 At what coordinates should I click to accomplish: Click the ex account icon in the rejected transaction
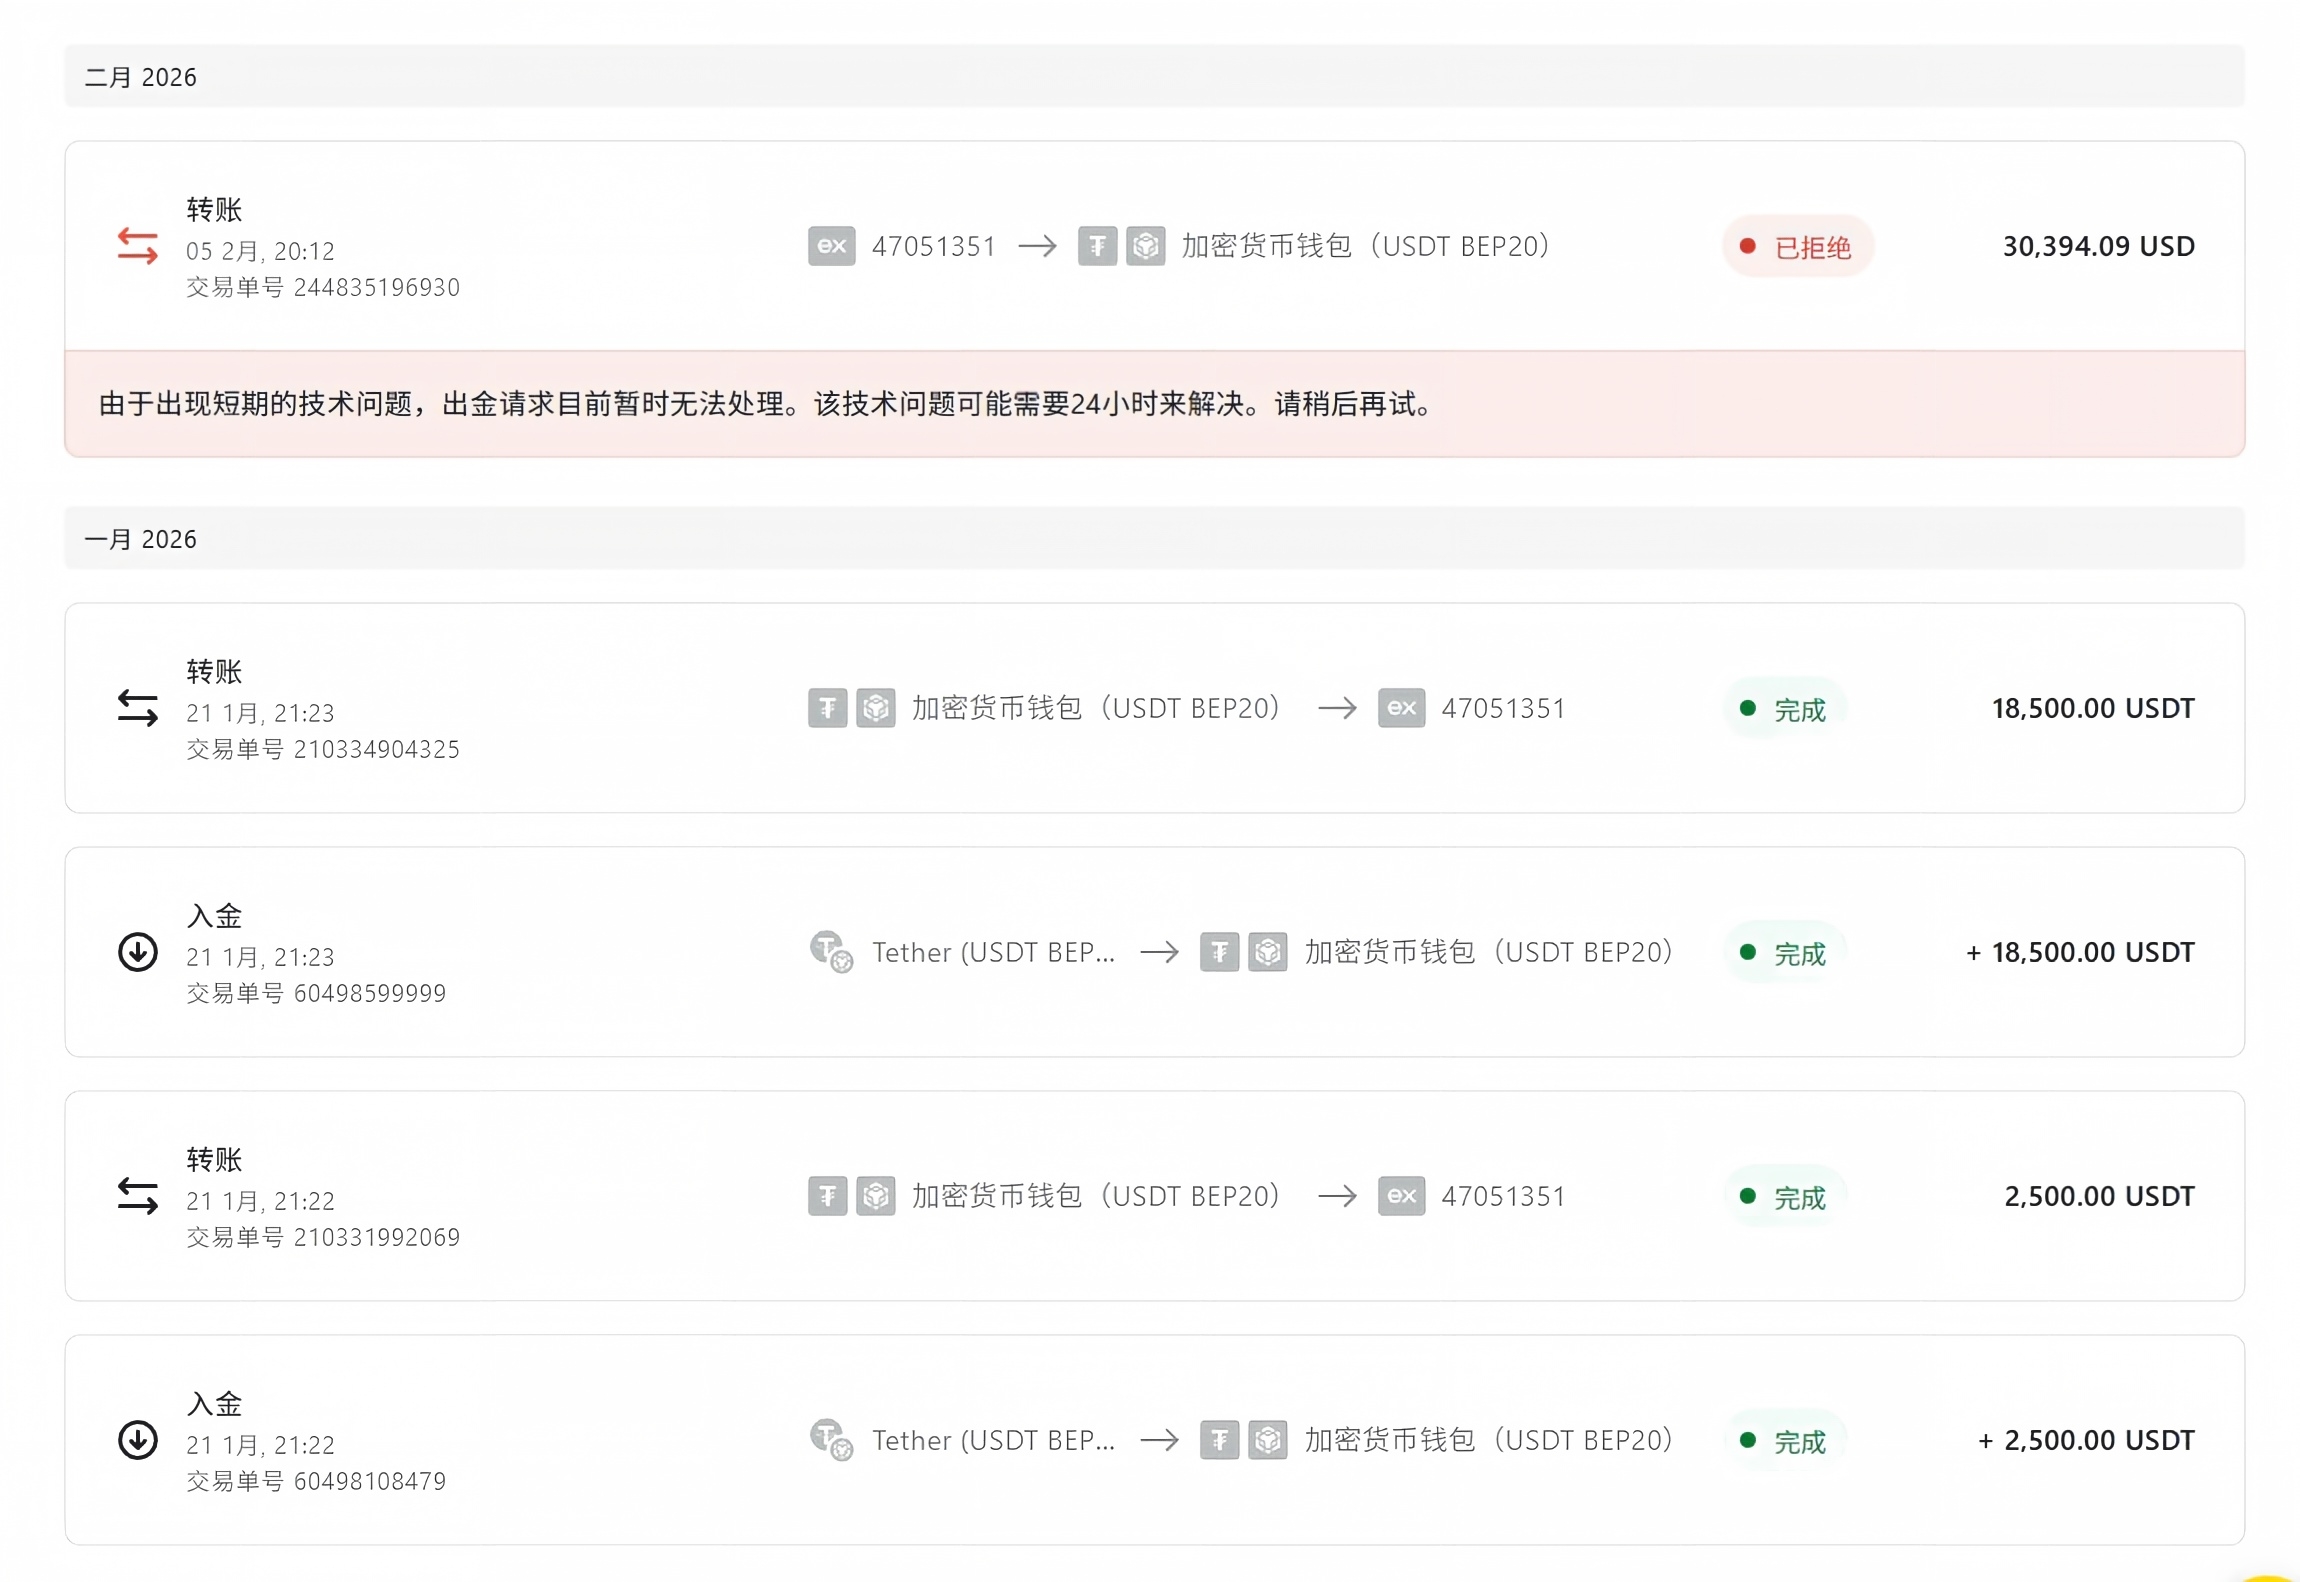pos(831,246)
